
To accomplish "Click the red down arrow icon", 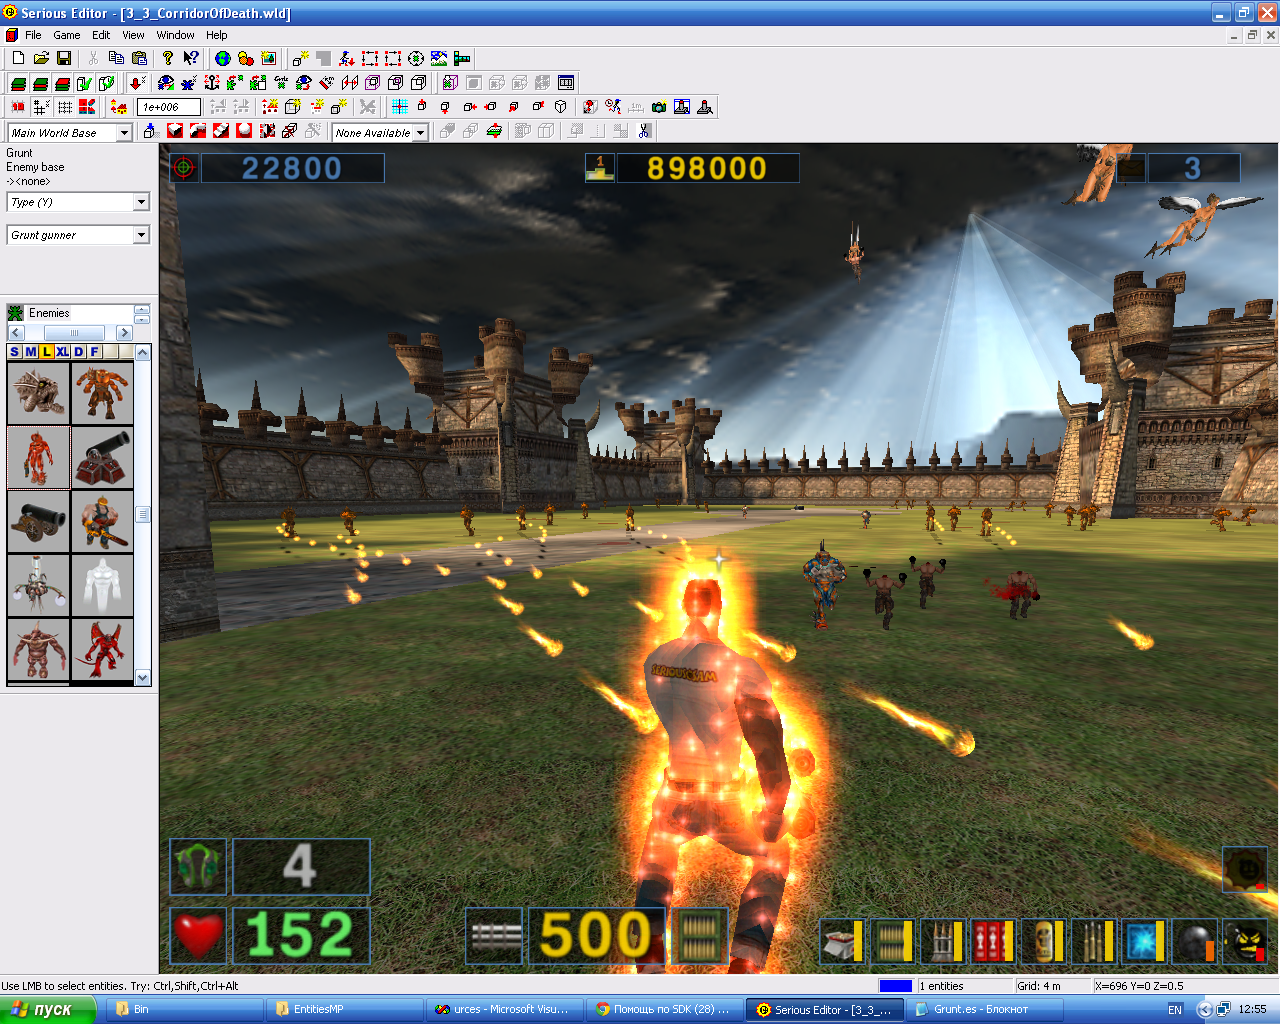I will coord(138,83).
